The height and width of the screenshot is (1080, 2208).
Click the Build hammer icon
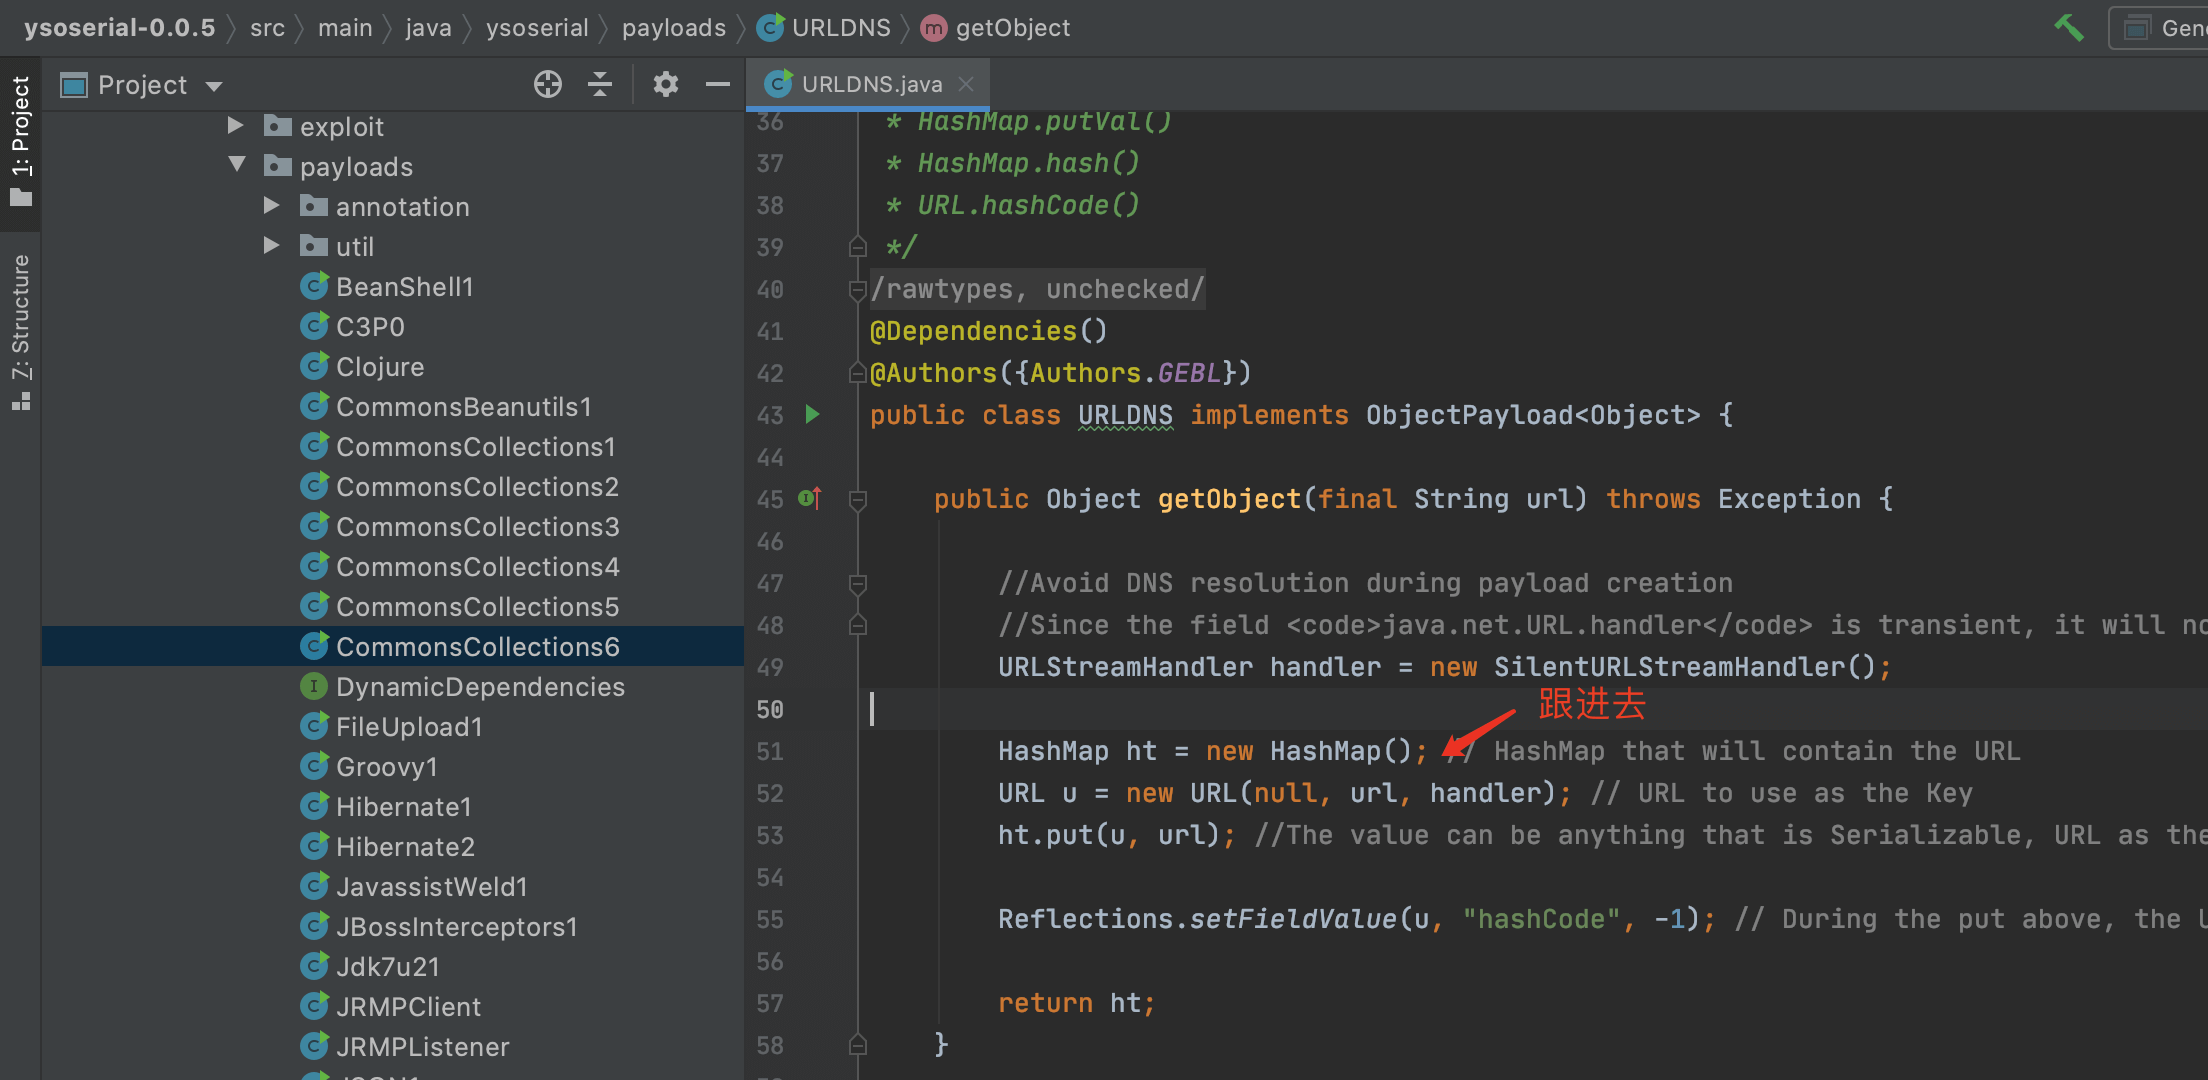tap(2069, 27)
